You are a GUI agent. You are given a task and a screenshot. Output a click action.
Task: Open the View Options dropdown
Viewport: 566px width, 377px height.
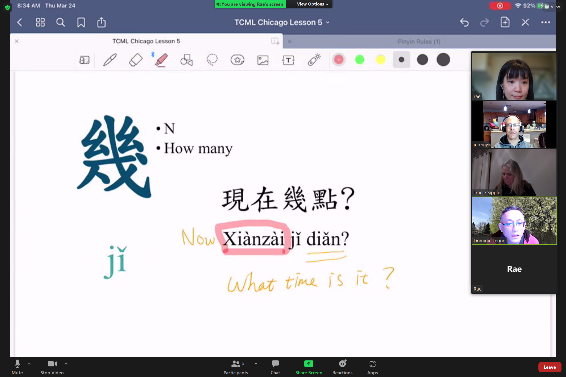pyautogui.click(x=312, y=4)
